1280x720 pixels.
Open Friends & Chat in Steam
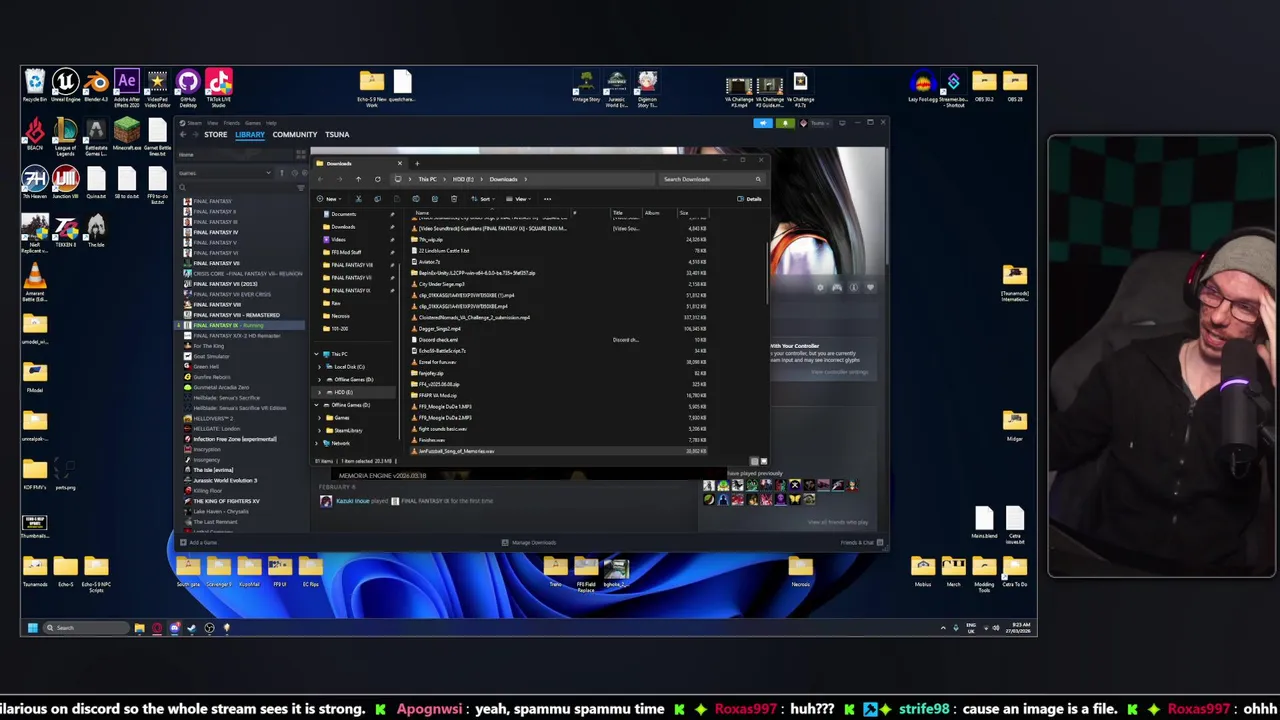point(862,542)
